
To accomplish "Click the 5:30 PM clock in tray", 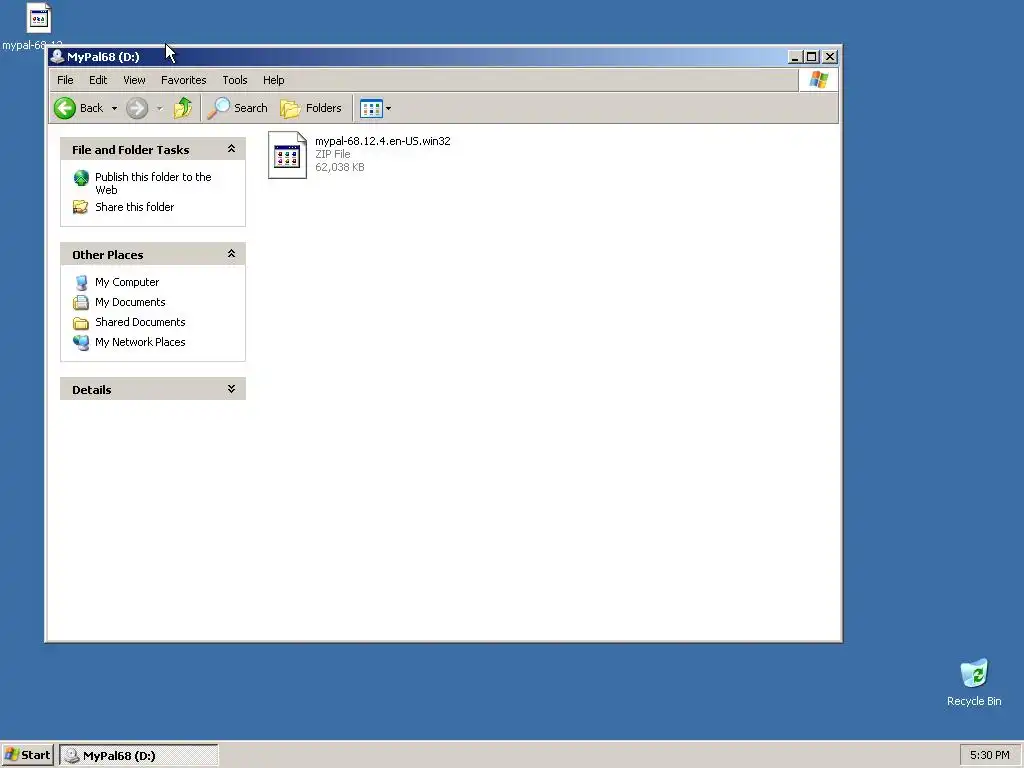I will click(989, 755).
